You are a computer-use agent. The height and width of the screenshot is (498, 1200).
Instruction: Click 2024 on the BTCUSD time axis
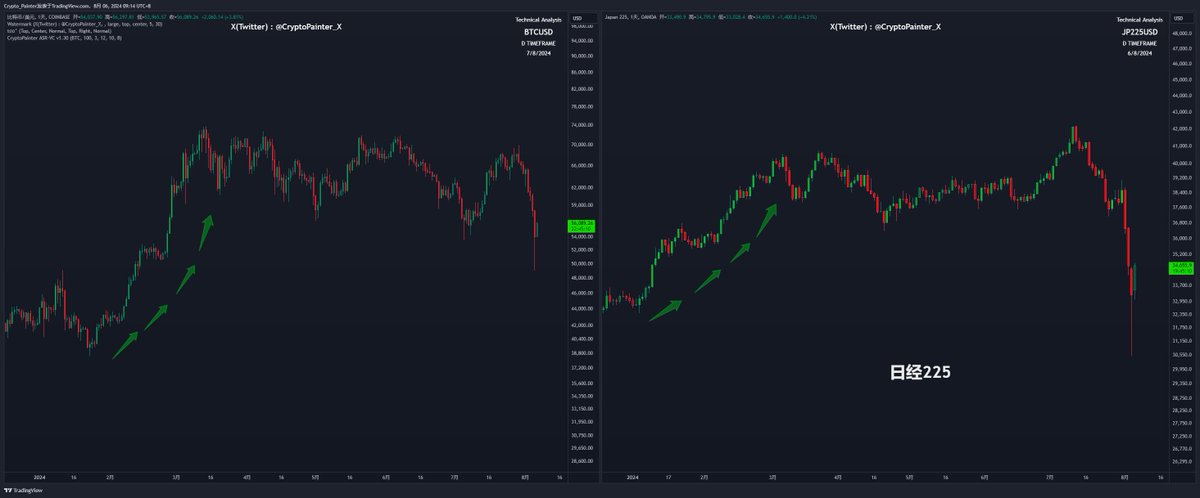39,478
